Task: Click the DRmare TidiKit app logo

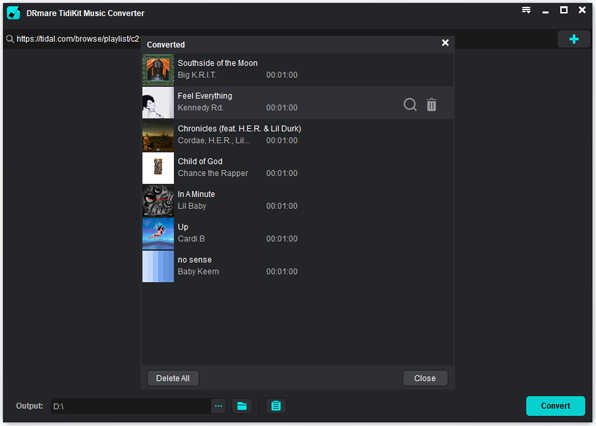Action: pos(14,13)
